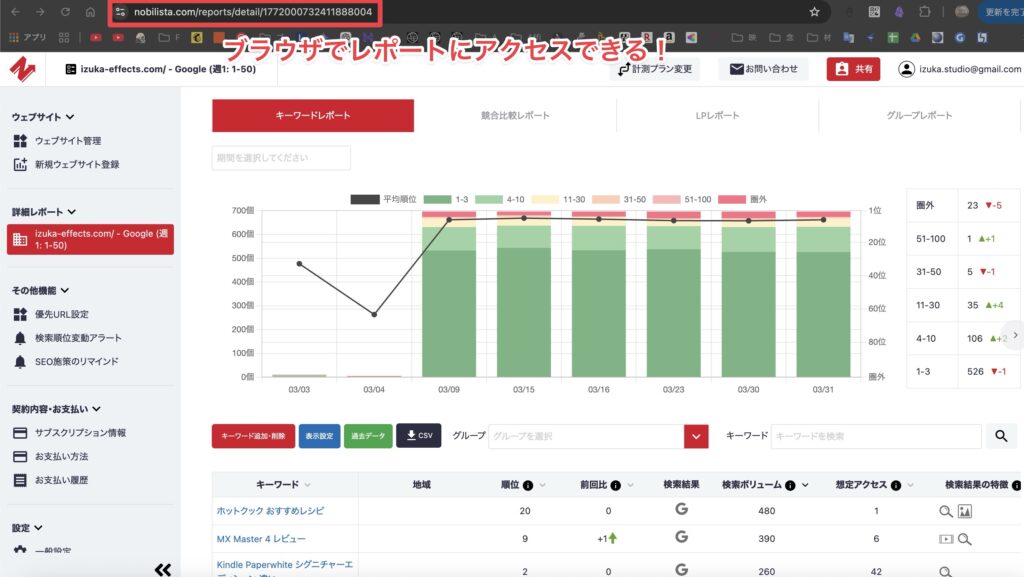Click the 期間を選択してください date field
The width and height of the screenshot is (1024, 577).
click(281, 158)
